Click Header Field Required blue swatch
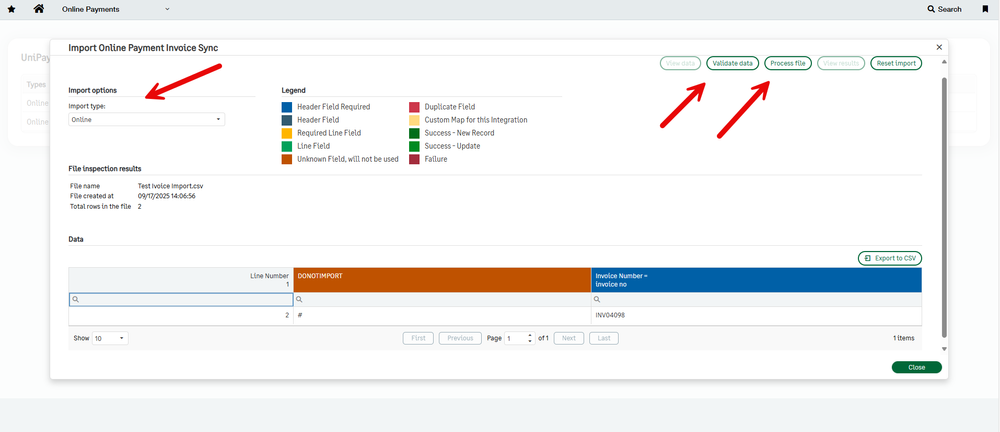1000x432 pixels. 287,107
